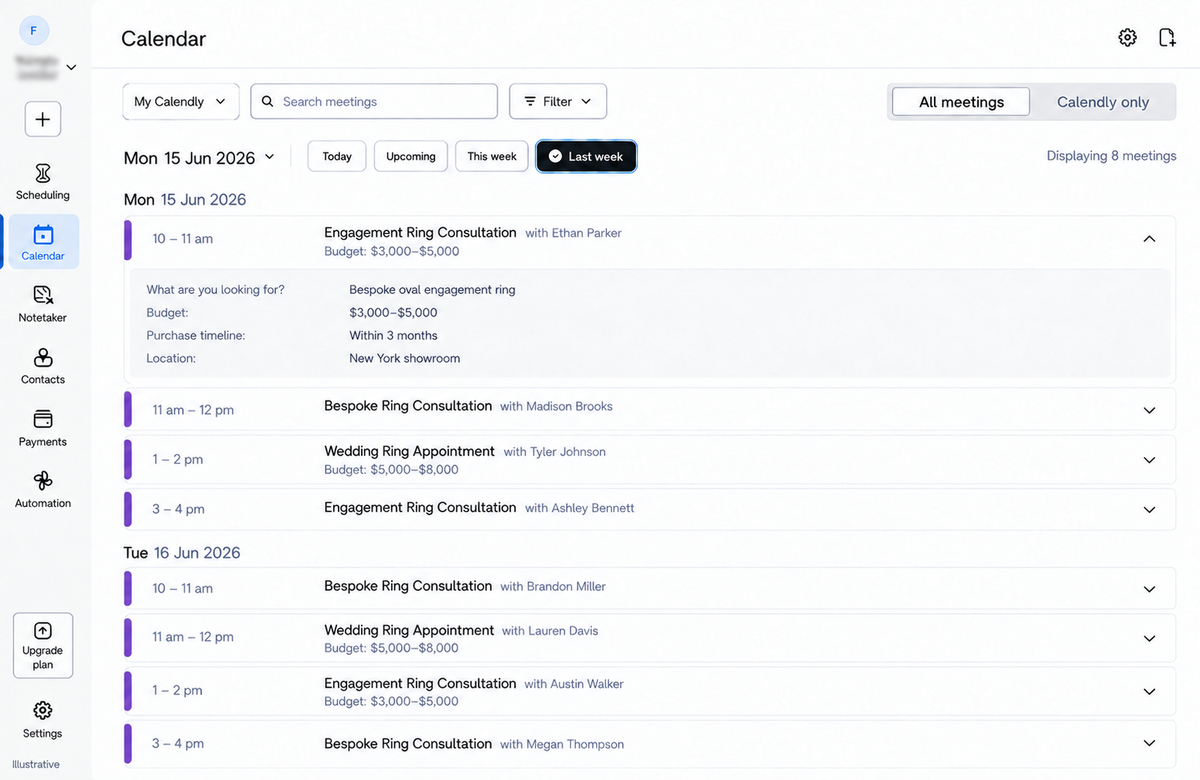Expand the Austin Walker meeting row
This screenshot has height=780, width=1200.
point(1149,691)
